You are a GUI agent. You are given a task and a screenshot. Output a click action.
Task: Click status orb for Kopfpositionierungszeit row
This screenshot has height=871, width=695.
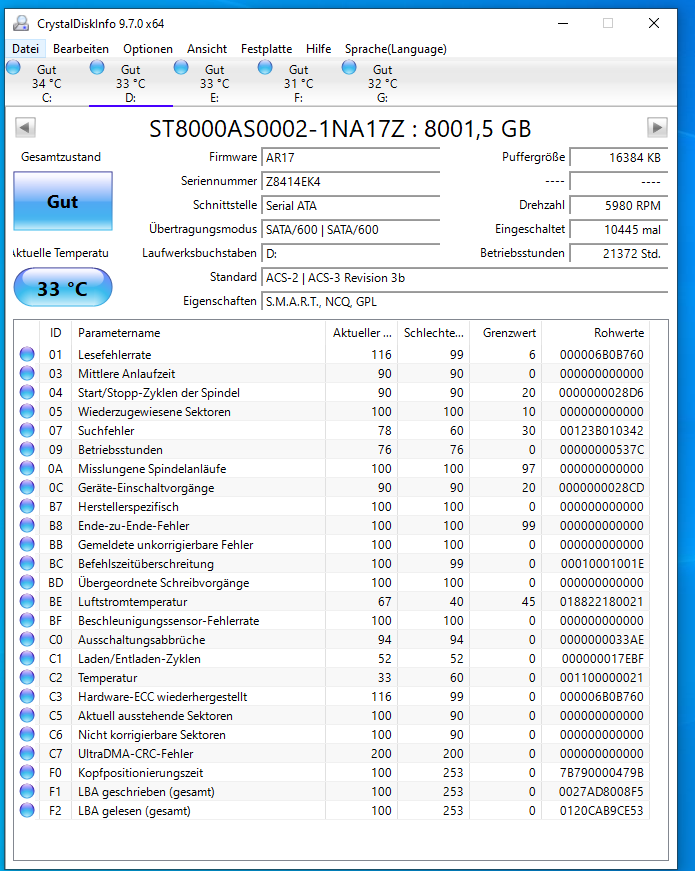click(27, 772)
